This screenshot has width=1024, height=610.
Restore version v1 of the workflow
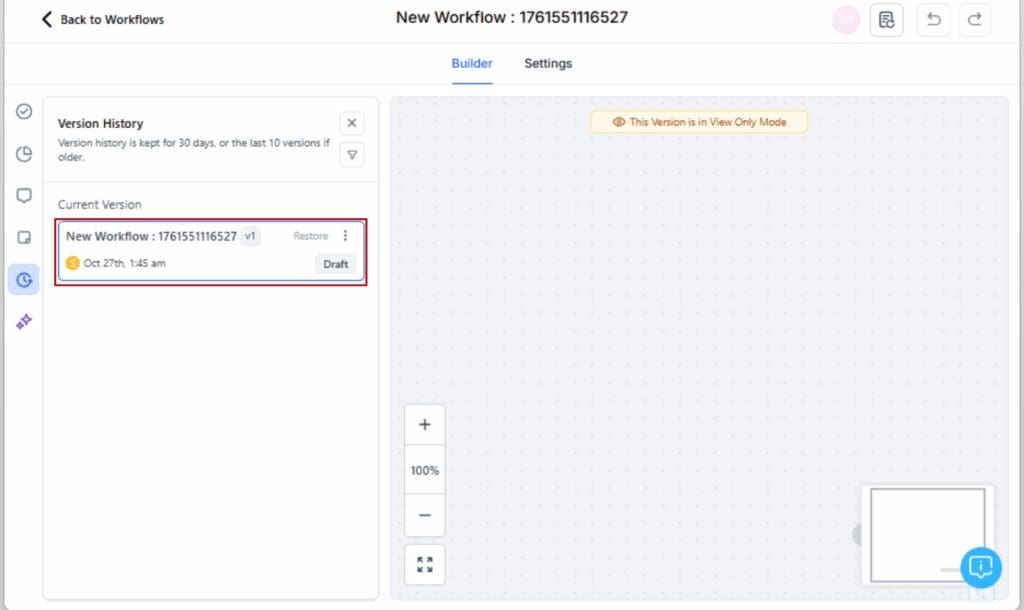point(310,235)
